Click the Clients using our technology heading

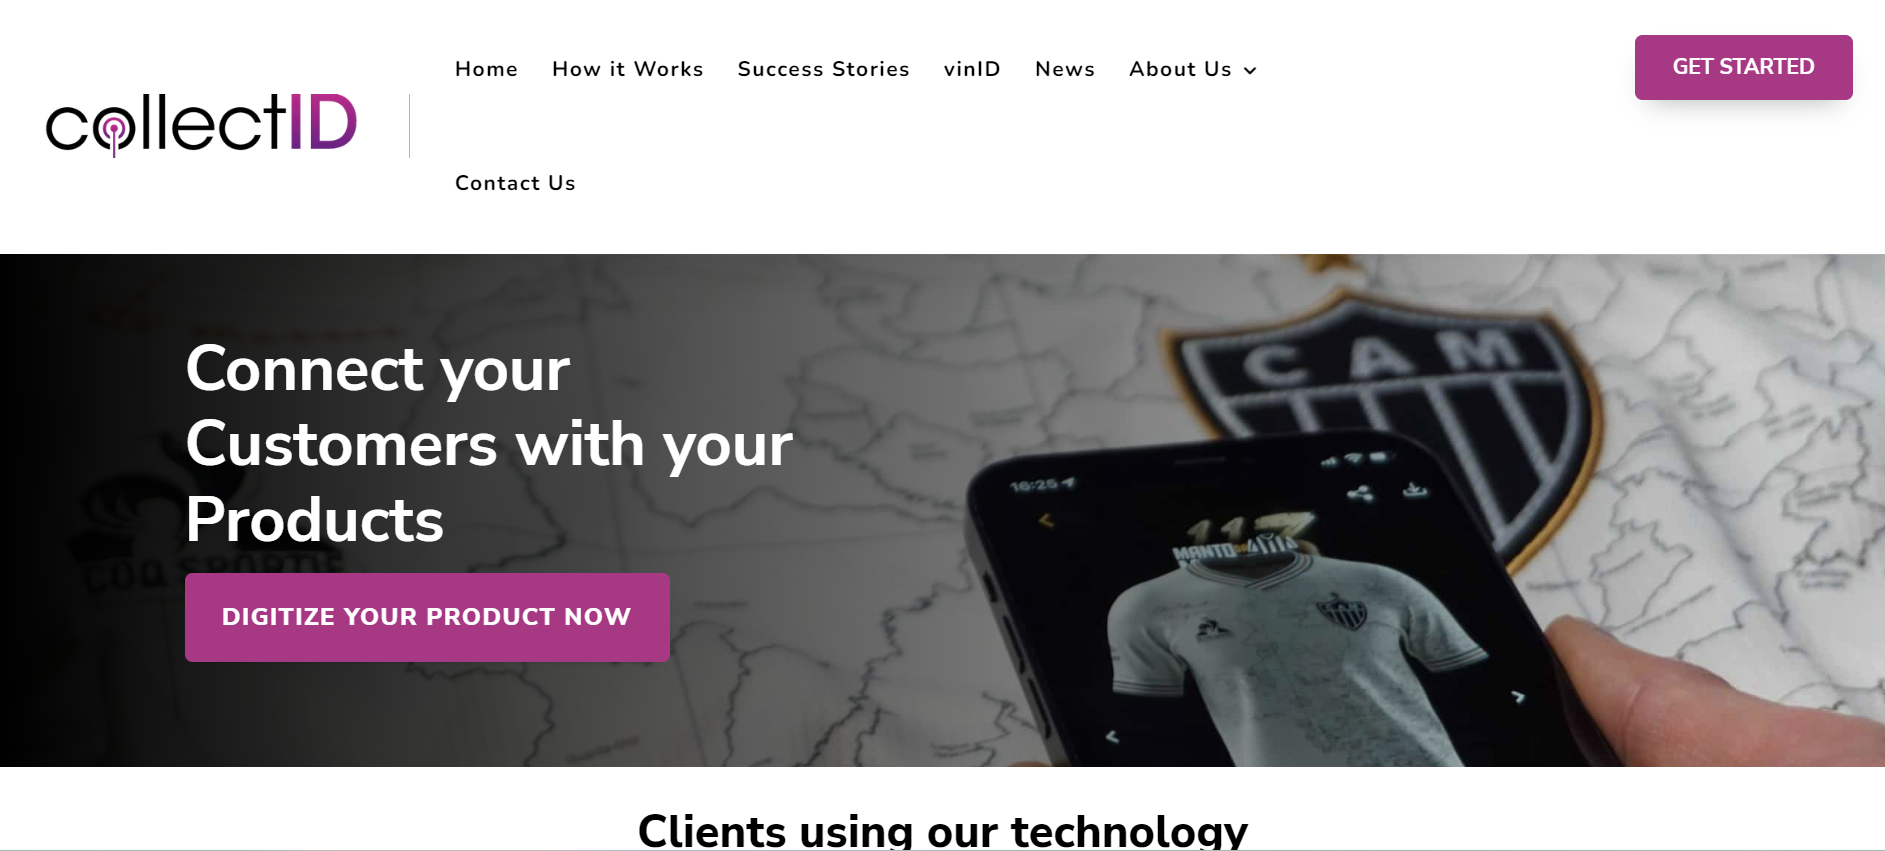tap(943, 830)
